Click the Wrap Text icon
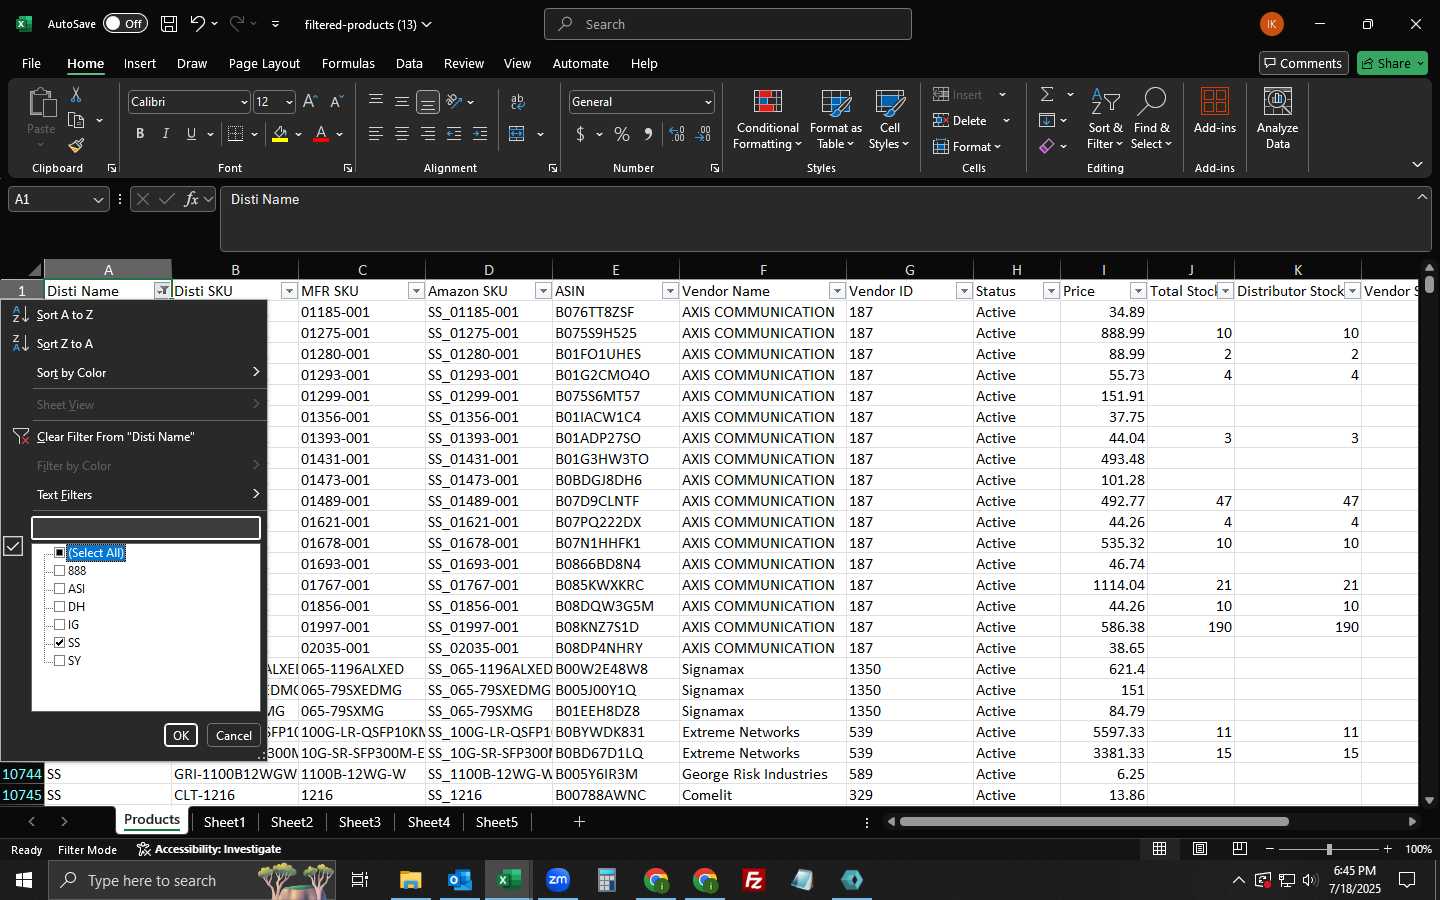1440x900 pixels. click(518, 101)
